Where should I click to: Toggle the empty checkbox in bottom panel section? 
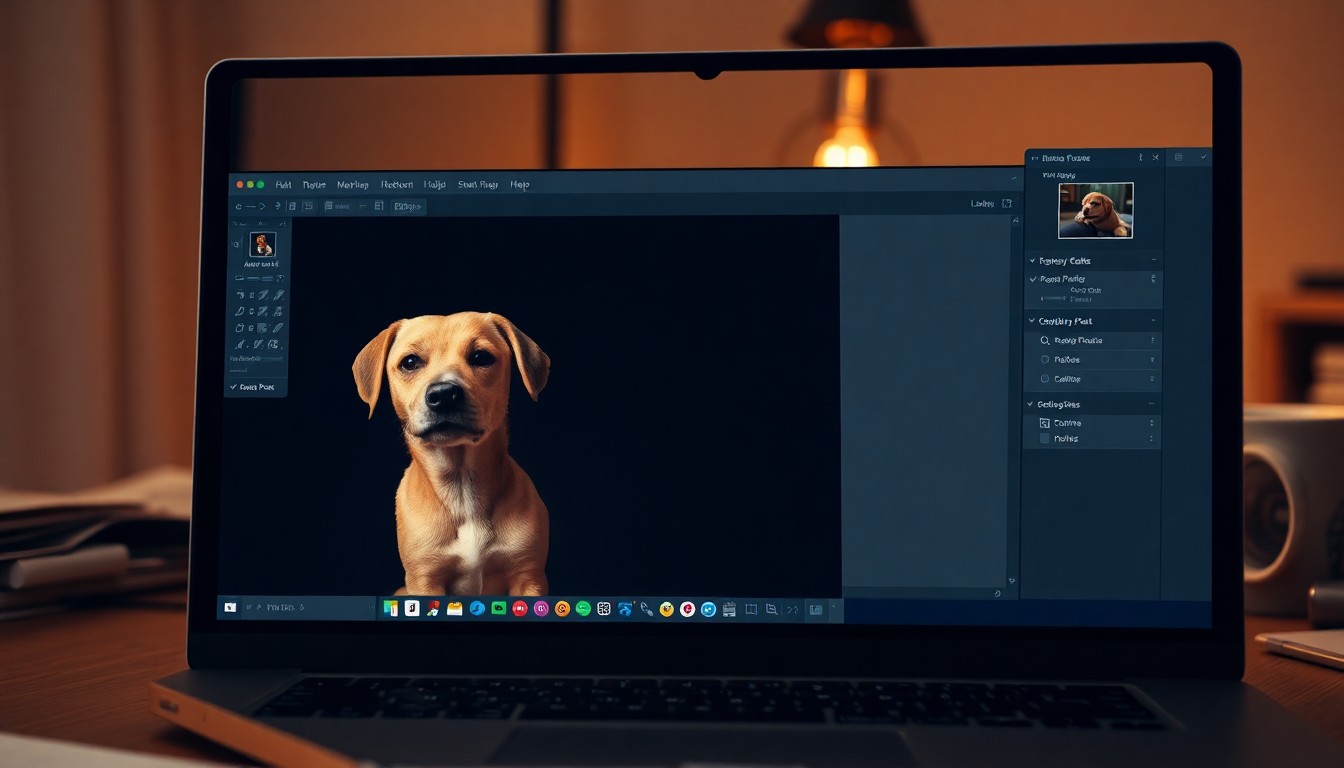[x=1045, y=439]
